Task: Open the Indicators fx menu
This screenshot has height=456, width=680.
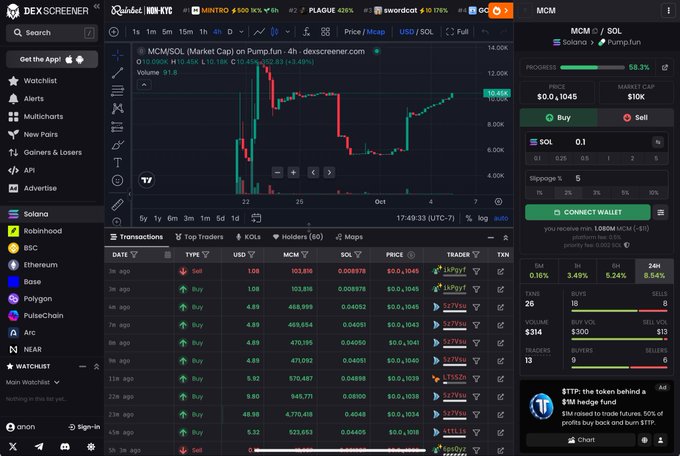Action: (x=306, y=32)
